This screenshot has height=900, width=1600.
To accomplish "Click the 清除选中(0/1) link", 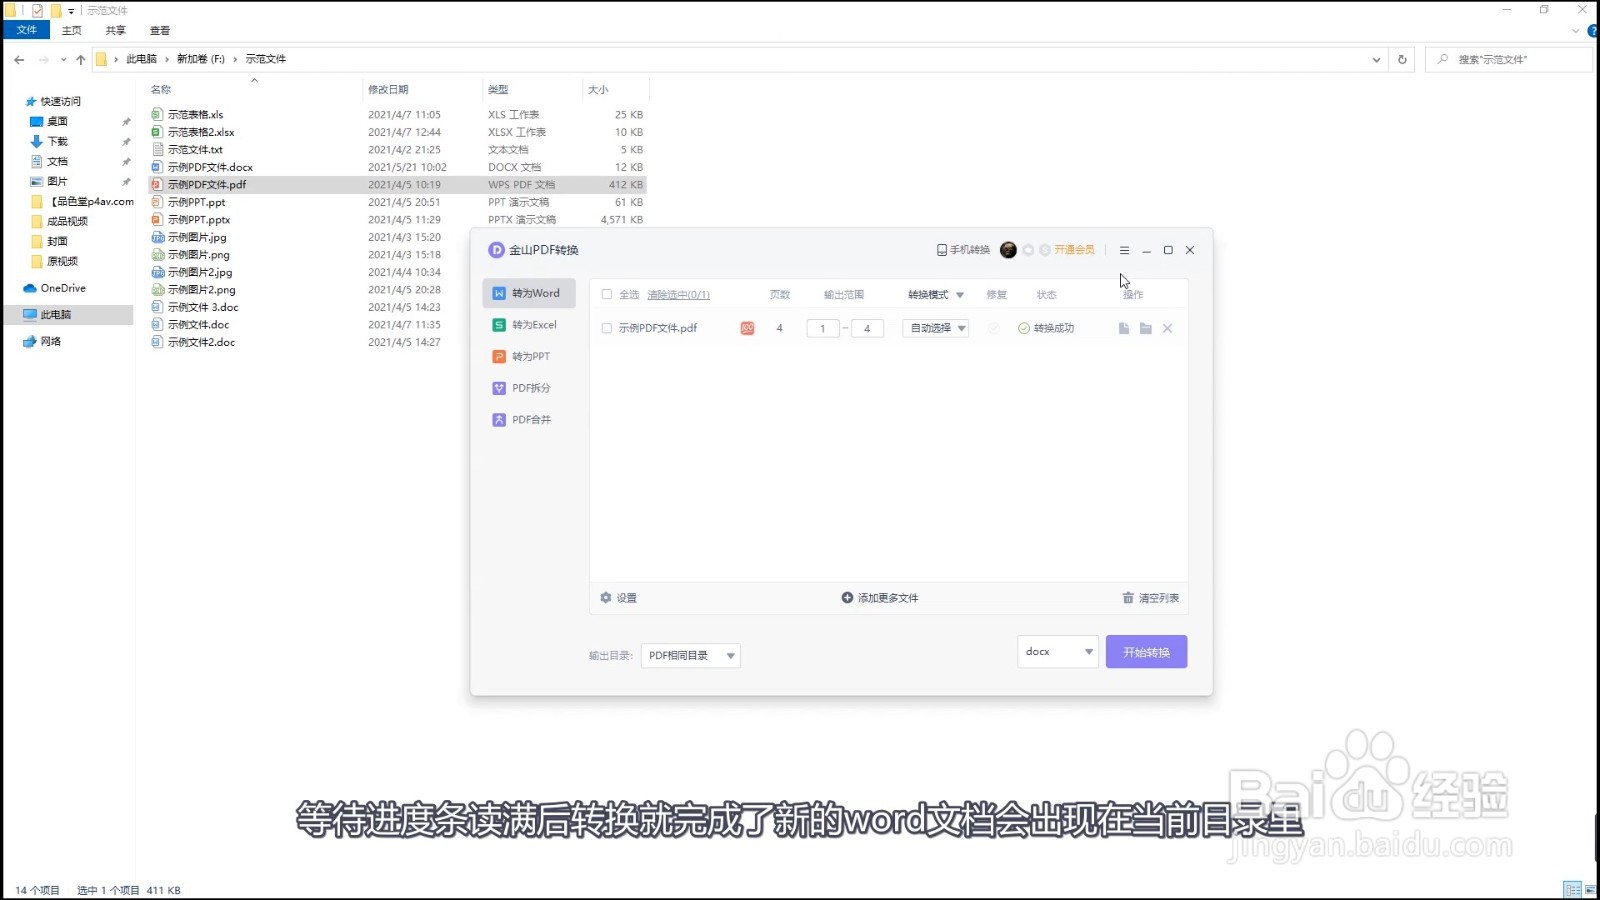I will (676, 294).
